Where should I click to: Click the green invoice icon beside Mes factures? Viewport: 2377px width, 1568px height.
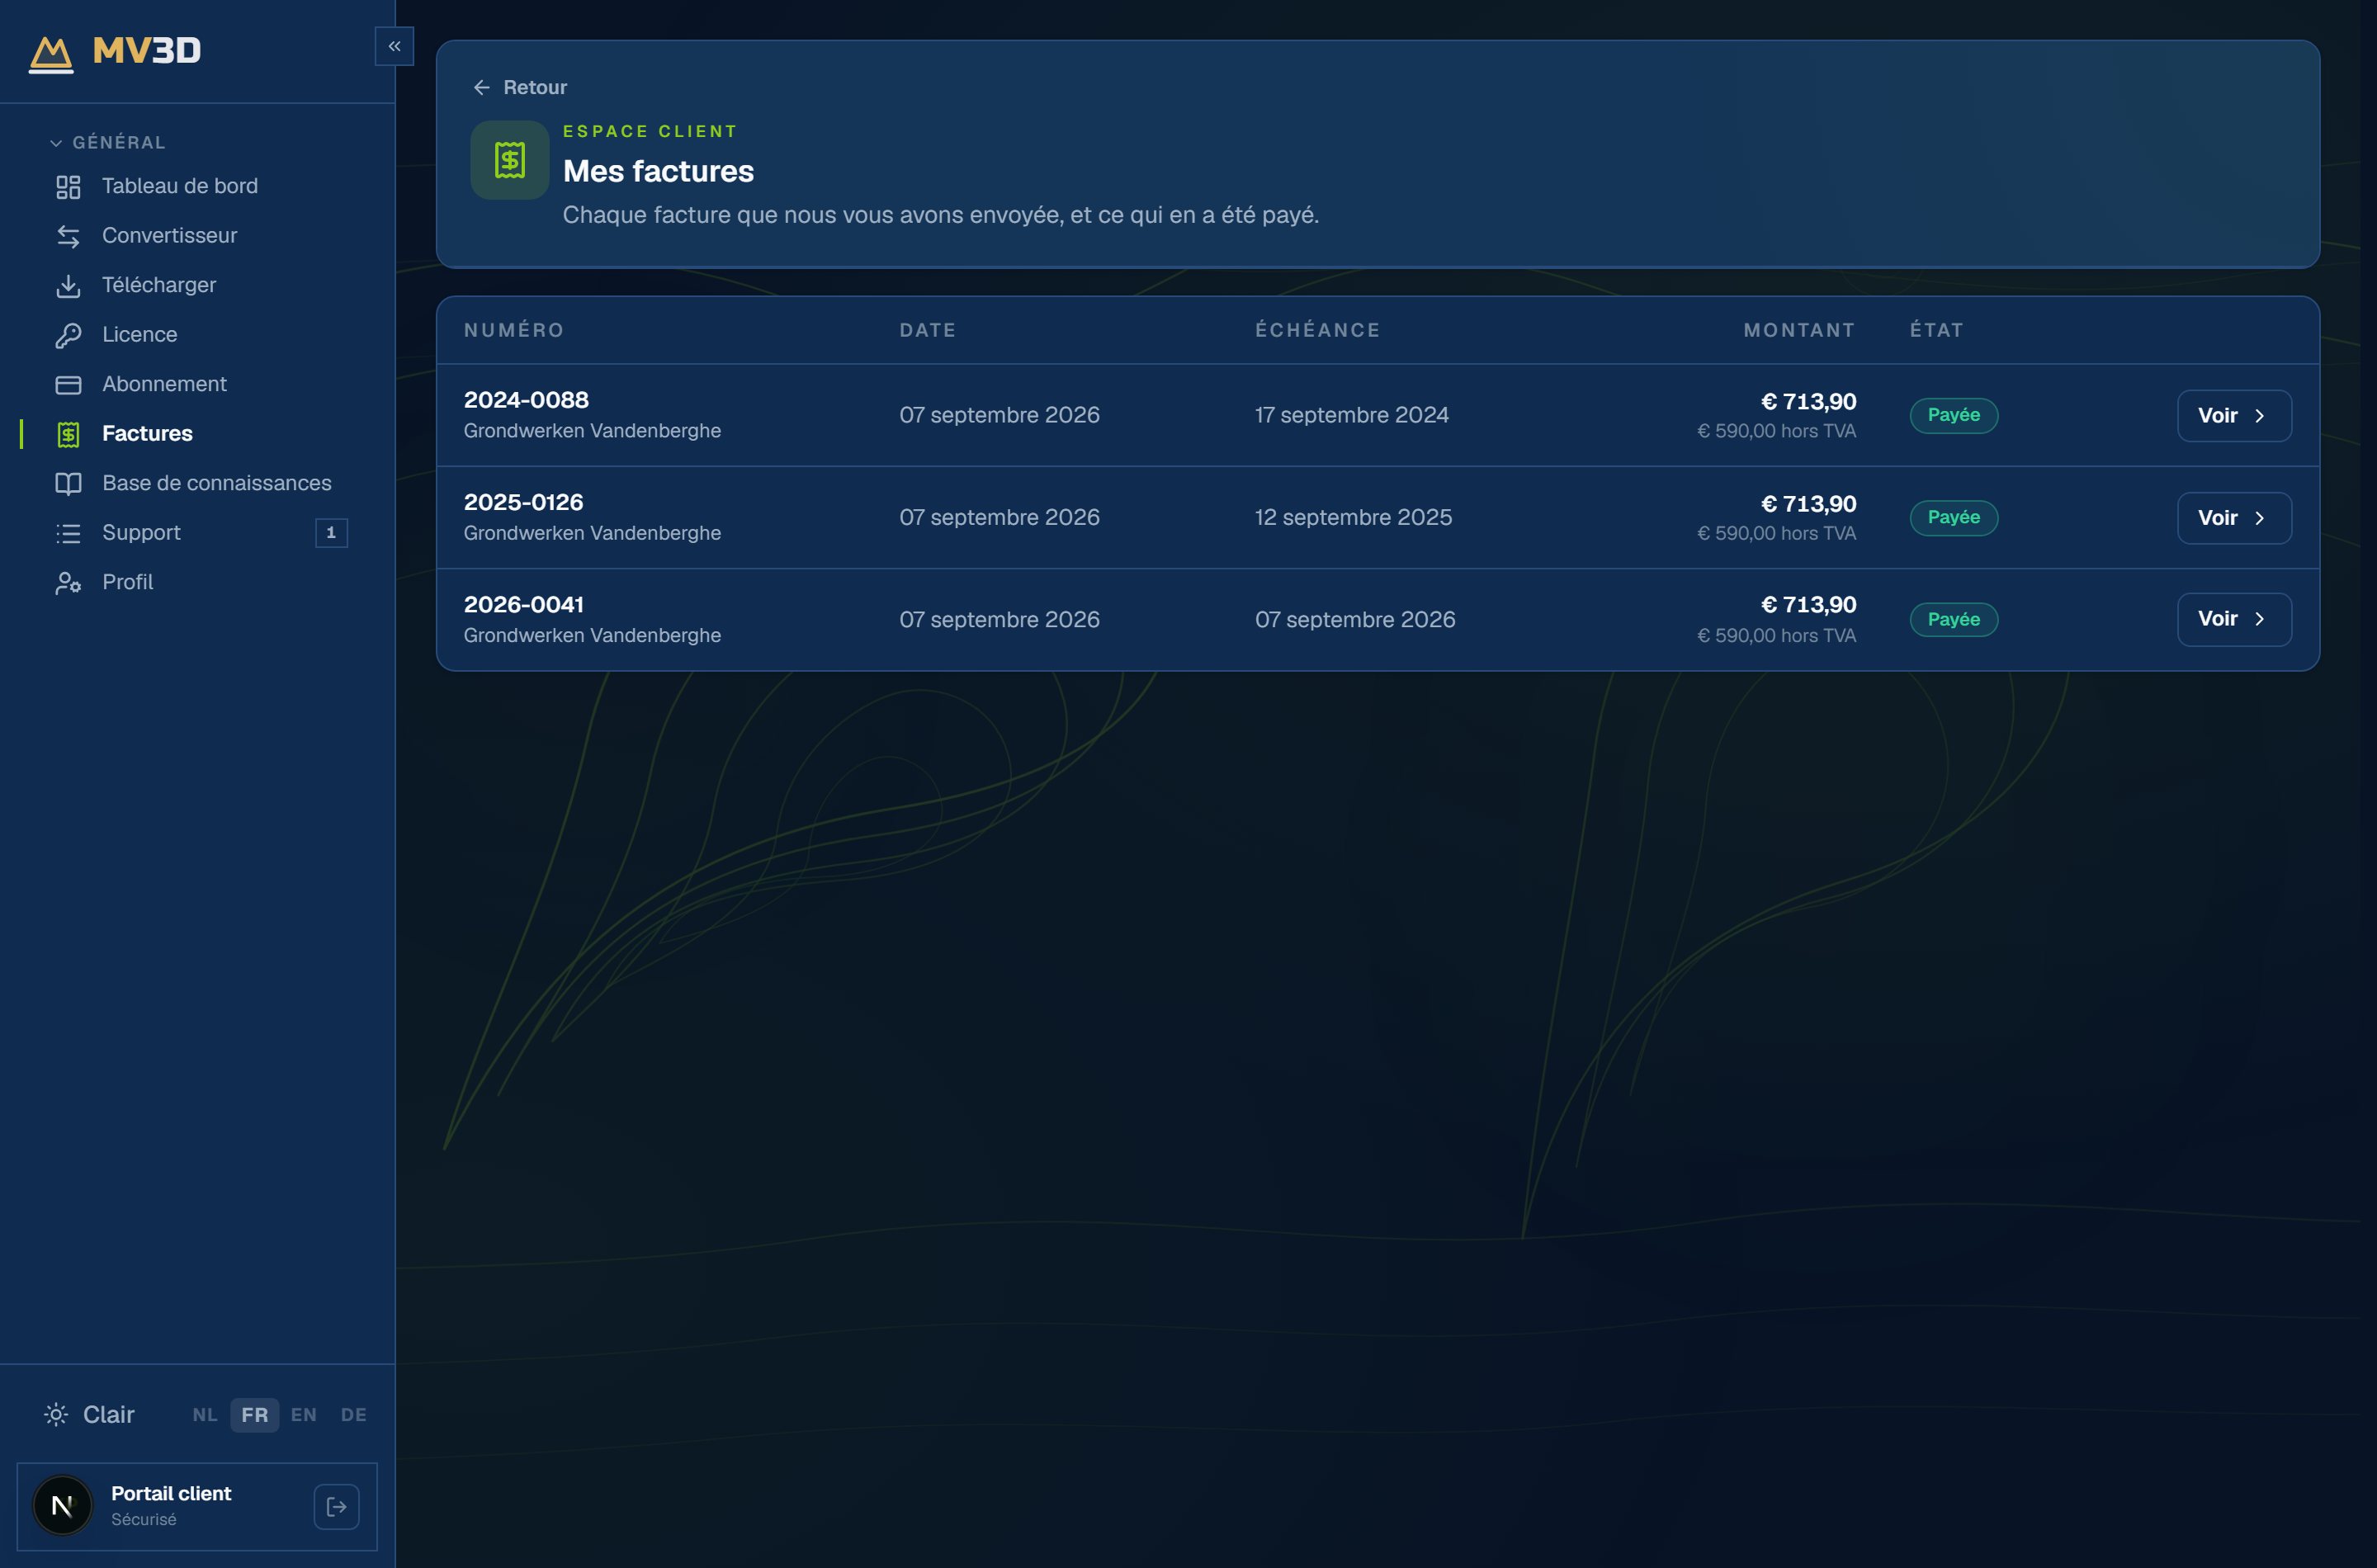pyautogui.click(x=510, y=160)
